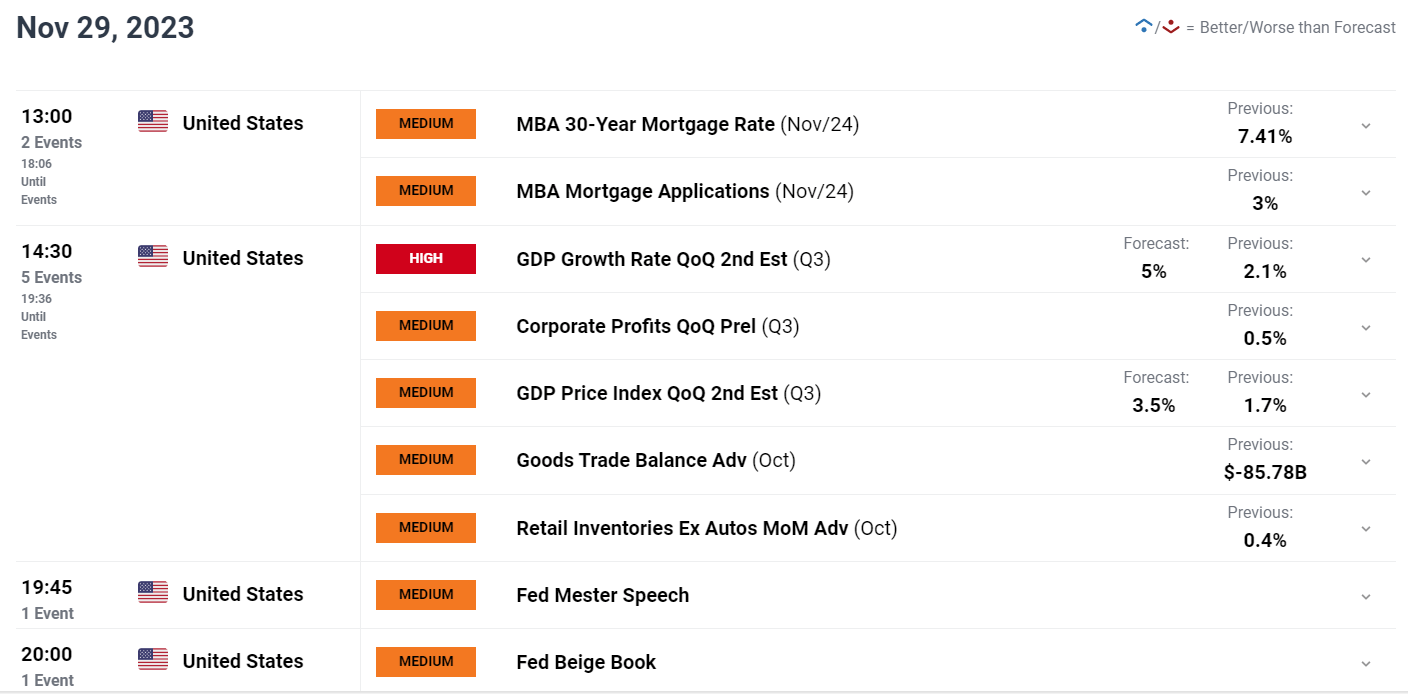Expand GDP Growth Rate QoQ 2nd Est details
Screen dimensions: 1408x694
pos(1366,260)
